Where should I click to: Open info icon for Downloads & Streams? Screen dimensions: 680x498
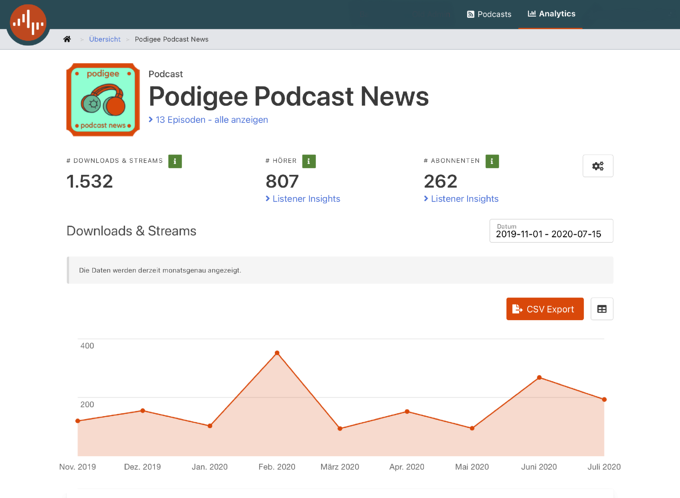point(175,161)
